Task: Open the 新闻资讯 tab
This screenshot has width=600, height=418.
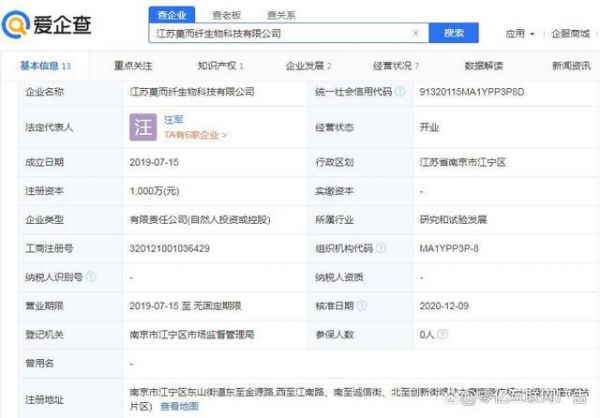Action: [x=571, y=66]
